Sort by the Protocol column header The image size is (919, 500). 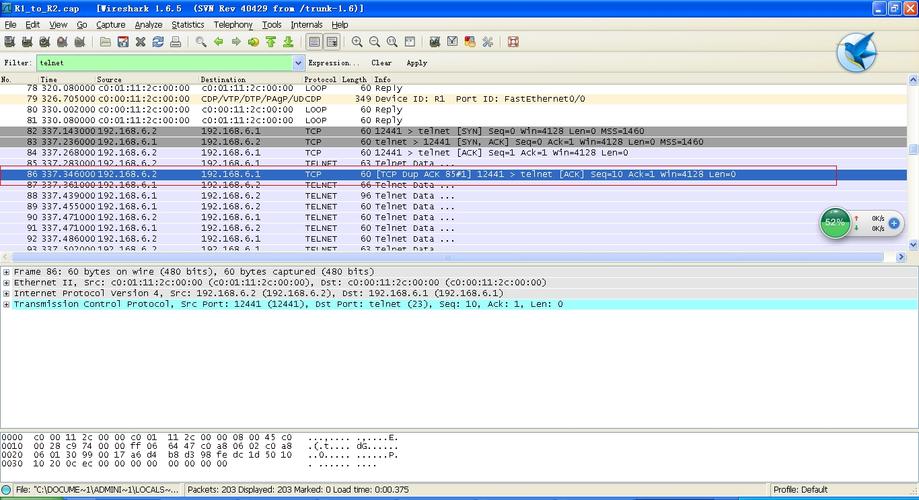point(320,79)
